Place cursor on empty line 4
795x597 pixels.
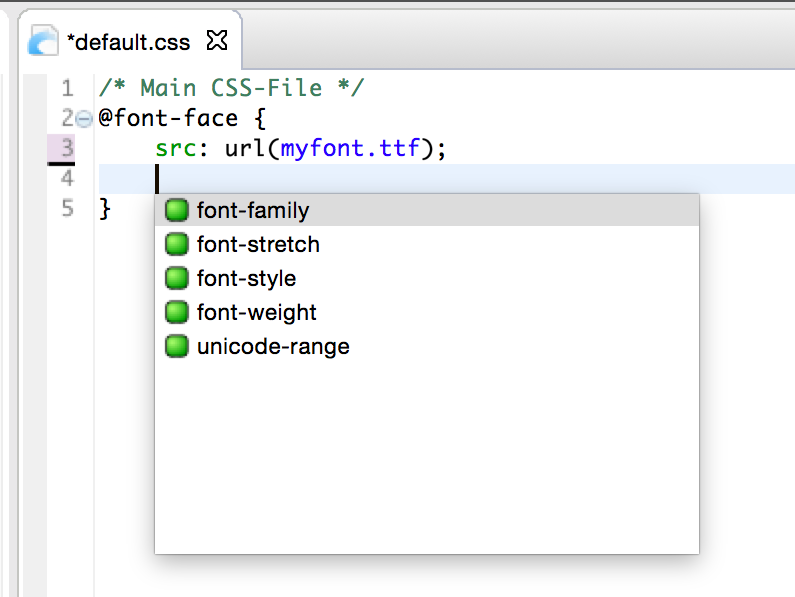(446, 179)
